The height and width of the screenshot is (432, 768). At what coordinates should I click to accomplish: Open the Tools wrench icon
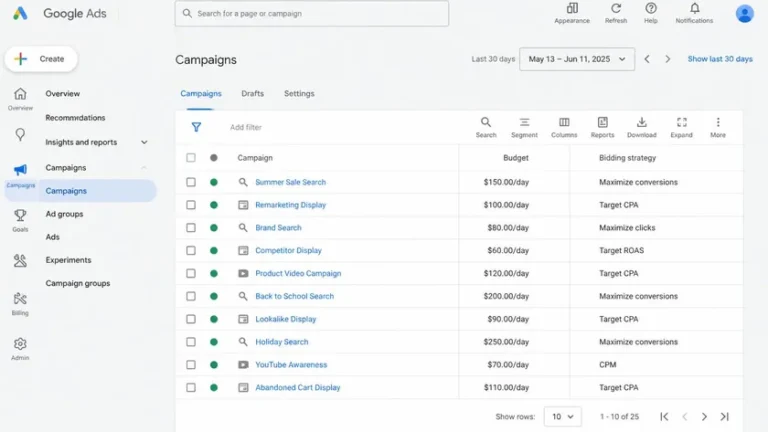tap(20, 261)
